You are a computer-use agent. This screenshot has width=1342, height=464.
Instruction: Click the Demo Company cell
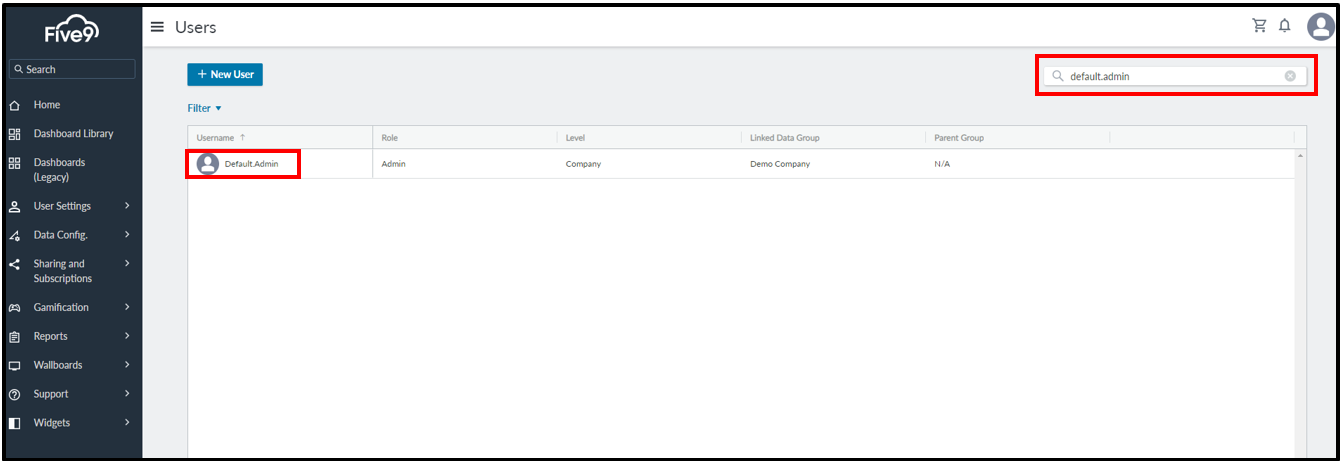(x=780, y=164)
